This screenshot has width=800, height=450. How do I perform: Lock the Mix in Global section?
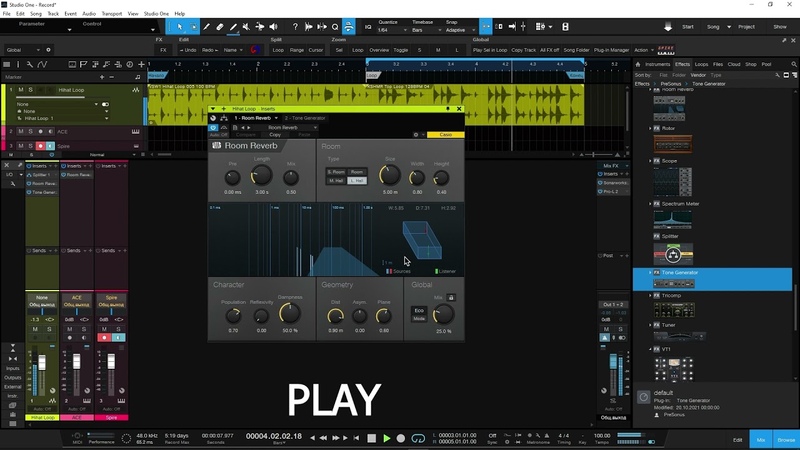[x=451, y=297]
